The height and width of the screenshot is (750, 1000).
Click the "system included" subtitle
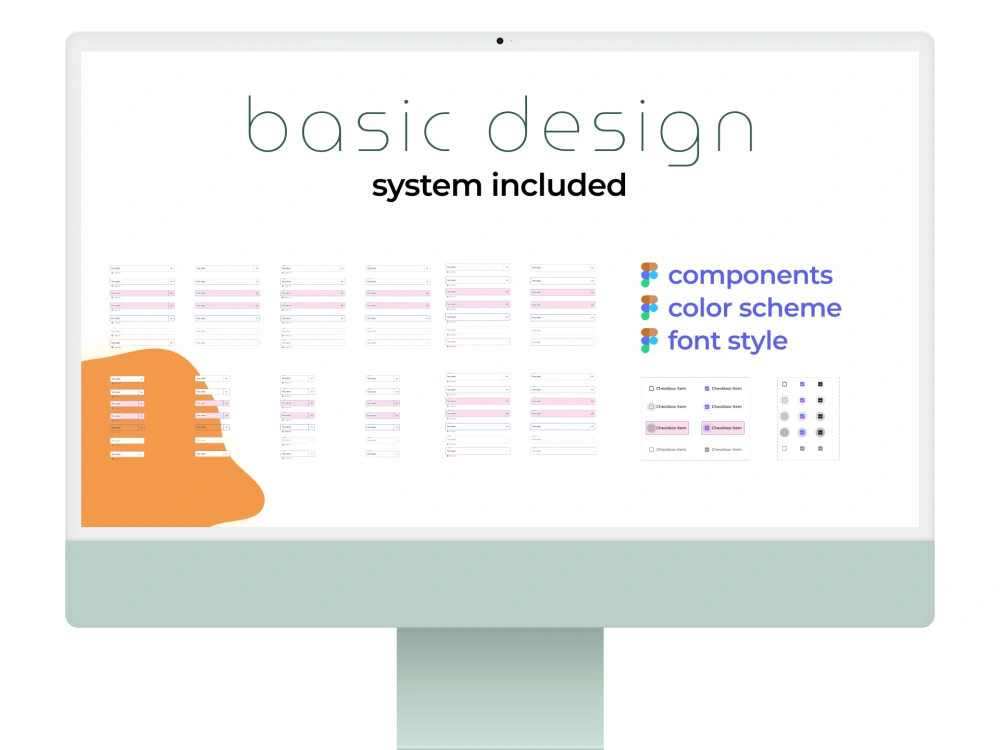coord(499,186)
